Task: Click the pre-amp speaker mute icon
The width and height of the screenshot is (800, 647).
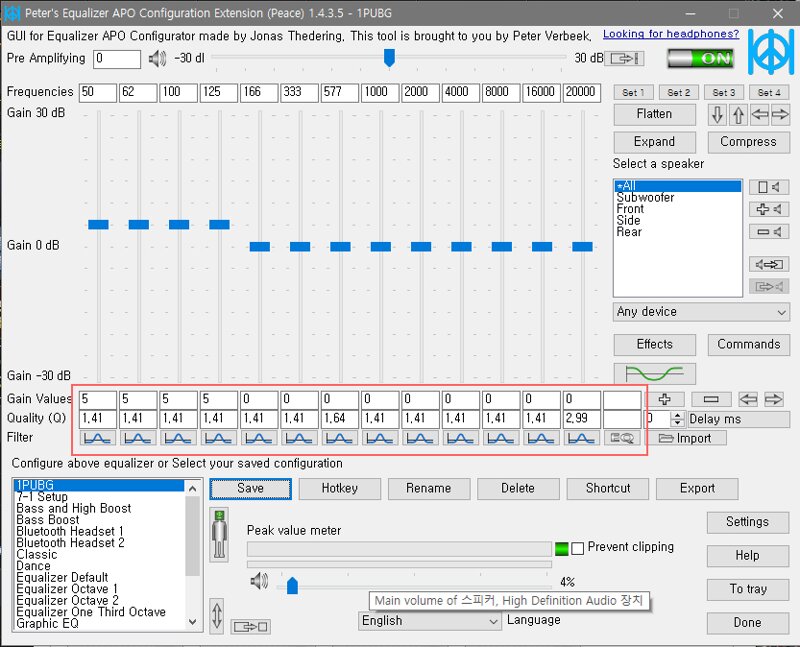Action: [157, 59]
